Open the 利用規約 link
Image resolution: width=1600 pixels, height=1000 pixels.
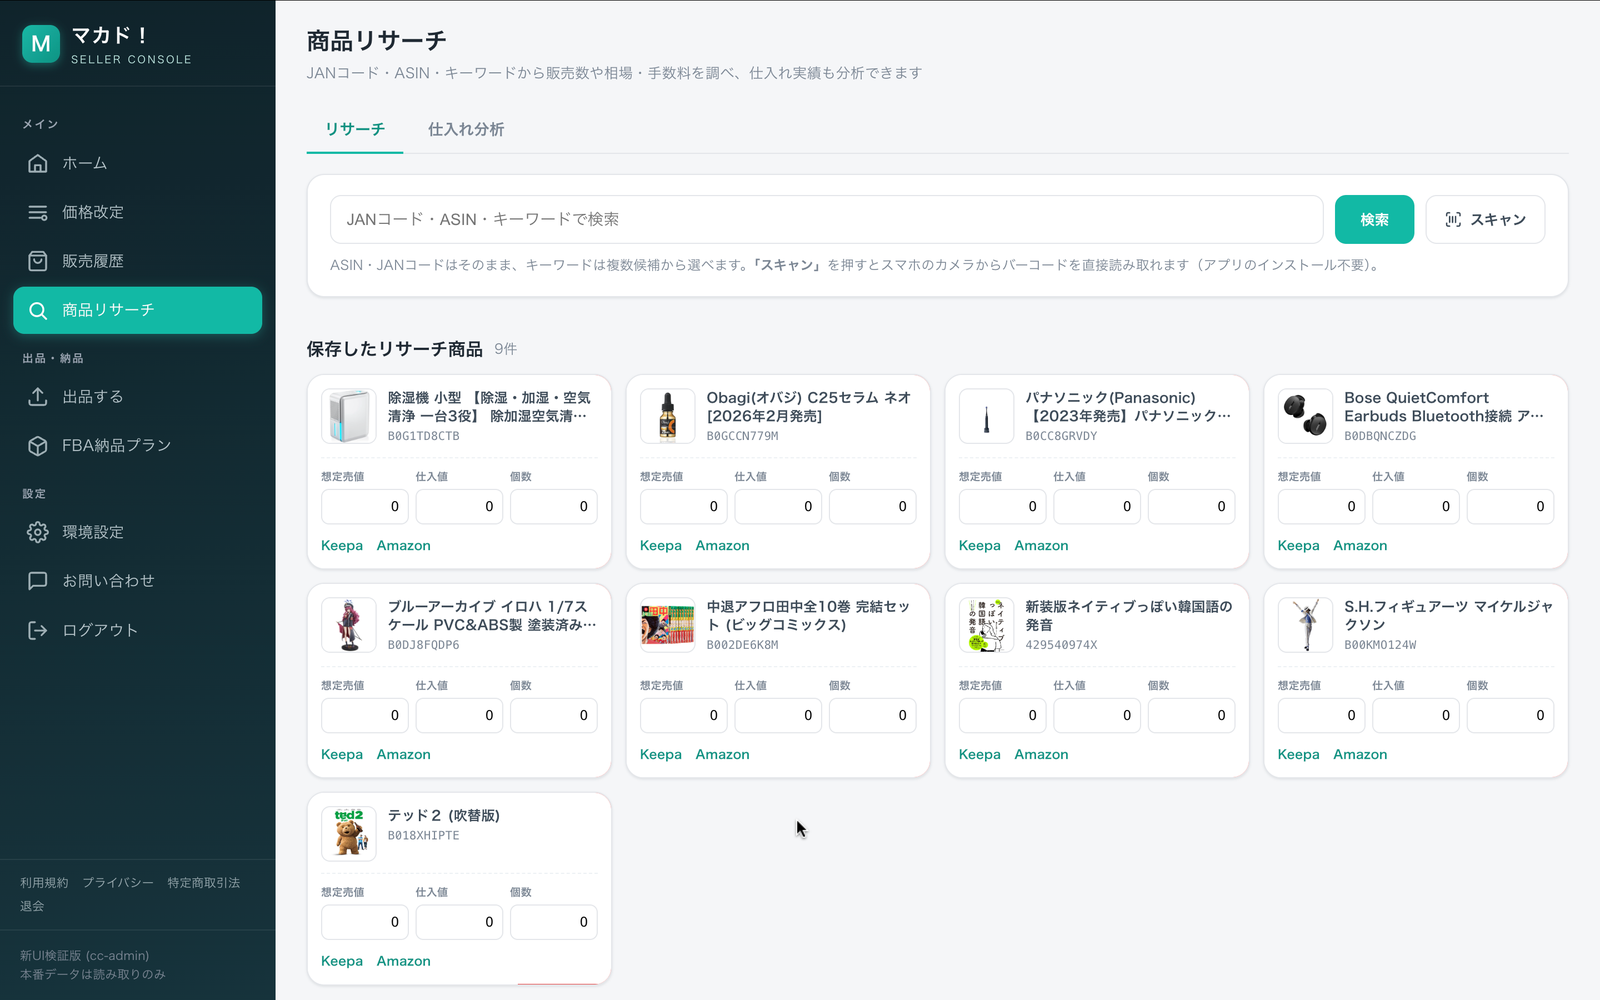(44, 883)
